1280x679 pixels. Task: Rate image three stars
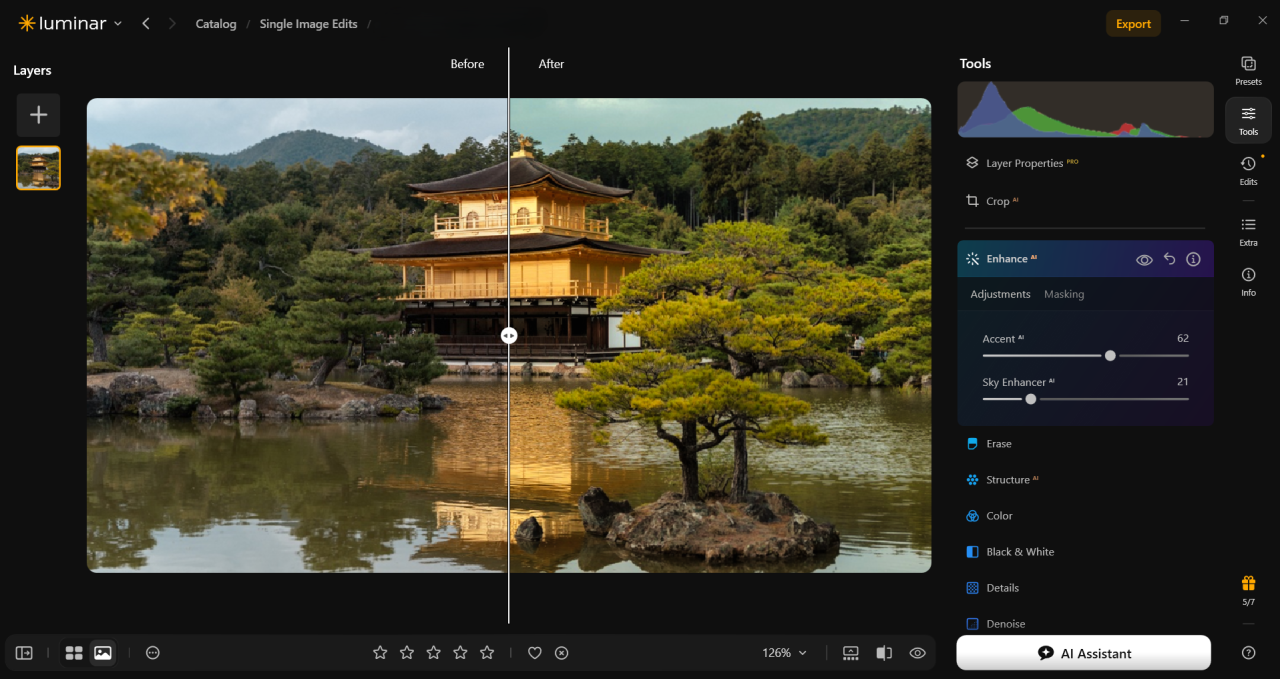433,653
